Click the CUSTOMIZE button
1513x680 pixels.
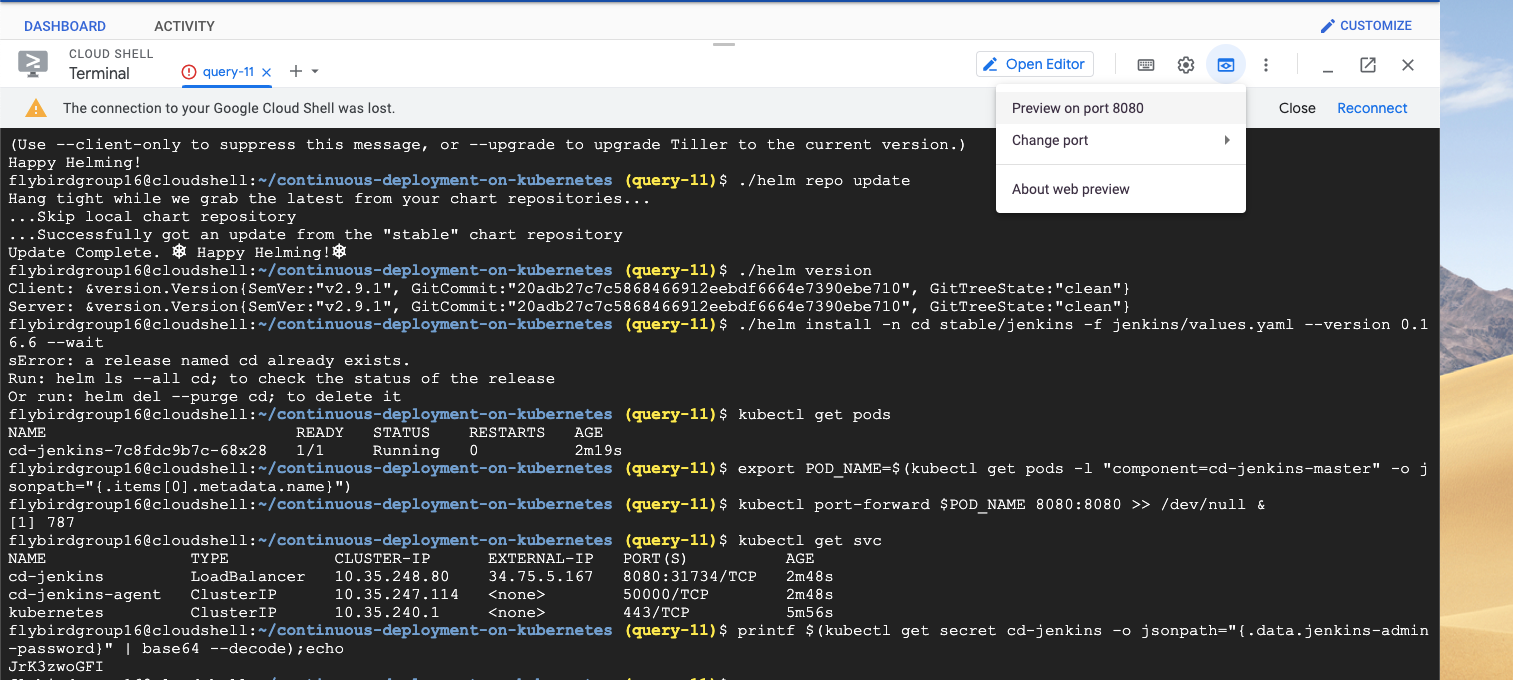(1366, 26)
